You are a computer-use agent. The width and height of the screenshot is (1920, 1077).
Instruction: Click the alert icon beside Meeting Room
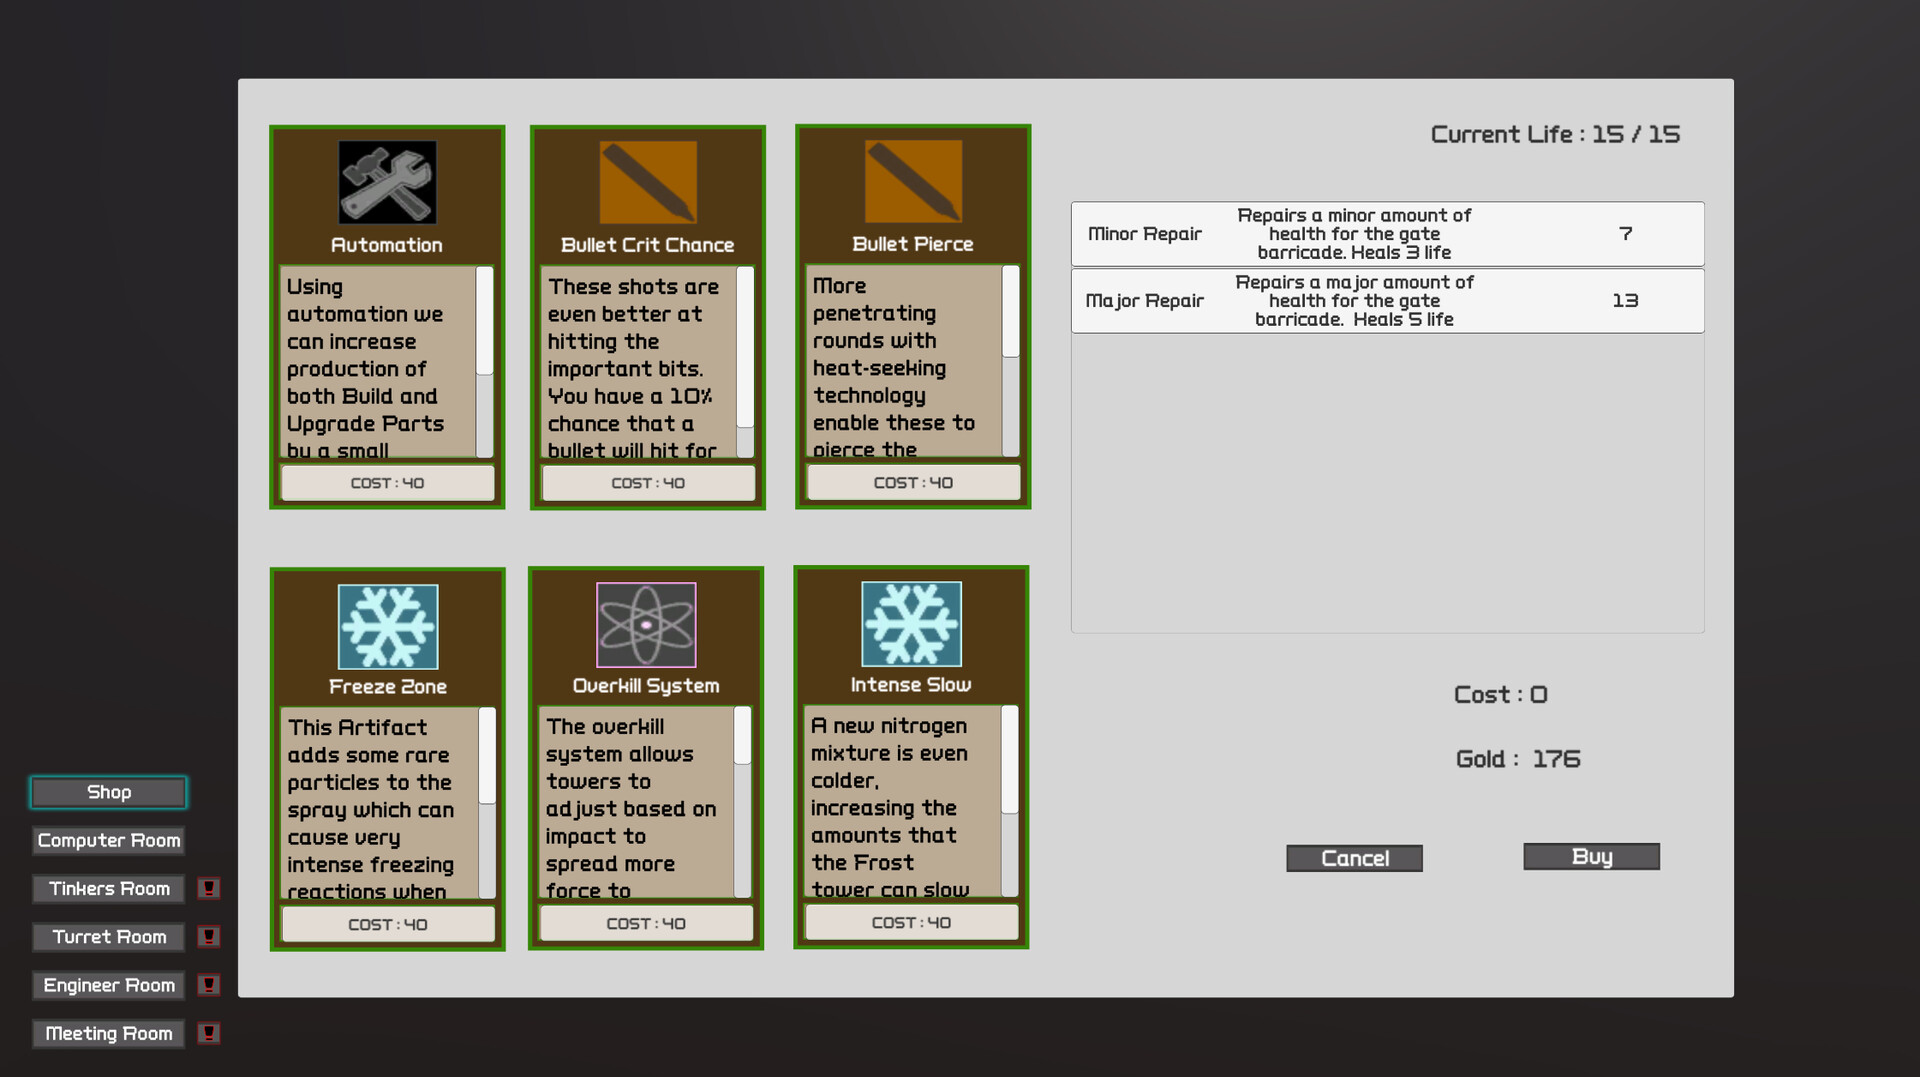(208, 1033)
